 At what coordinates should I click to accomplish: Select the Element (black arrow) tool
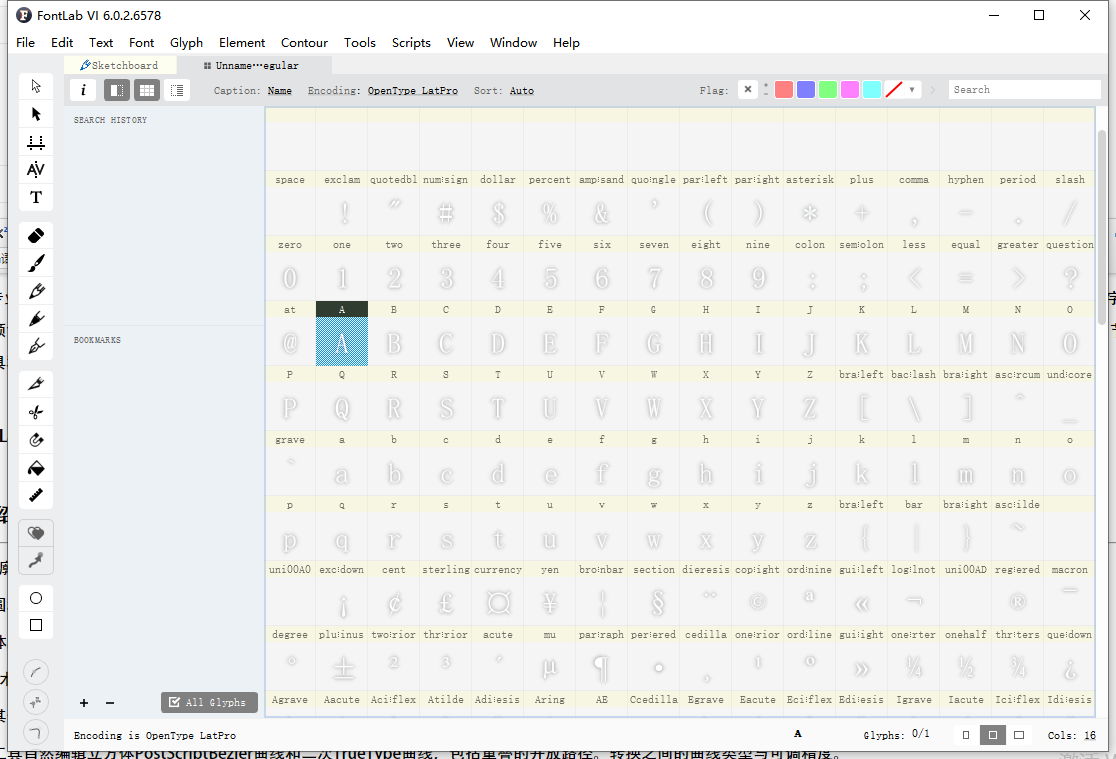(x=36, y=114)
